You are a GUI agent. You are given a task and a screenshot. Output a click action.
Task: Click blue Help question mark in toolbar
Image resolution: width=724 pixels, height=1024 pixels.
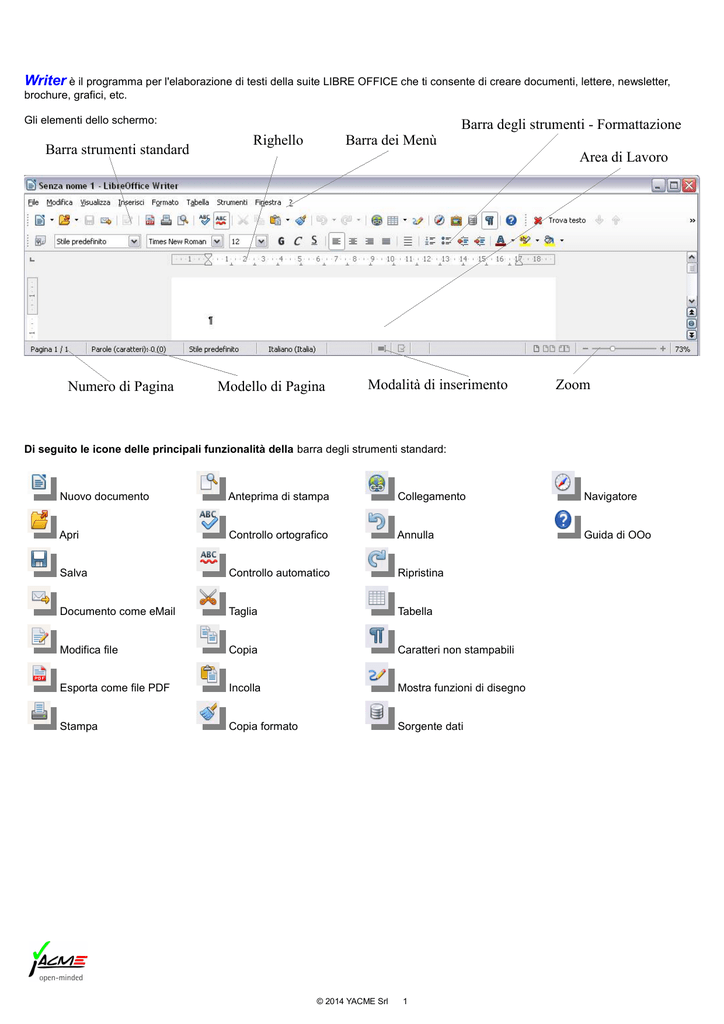[511, 220]
